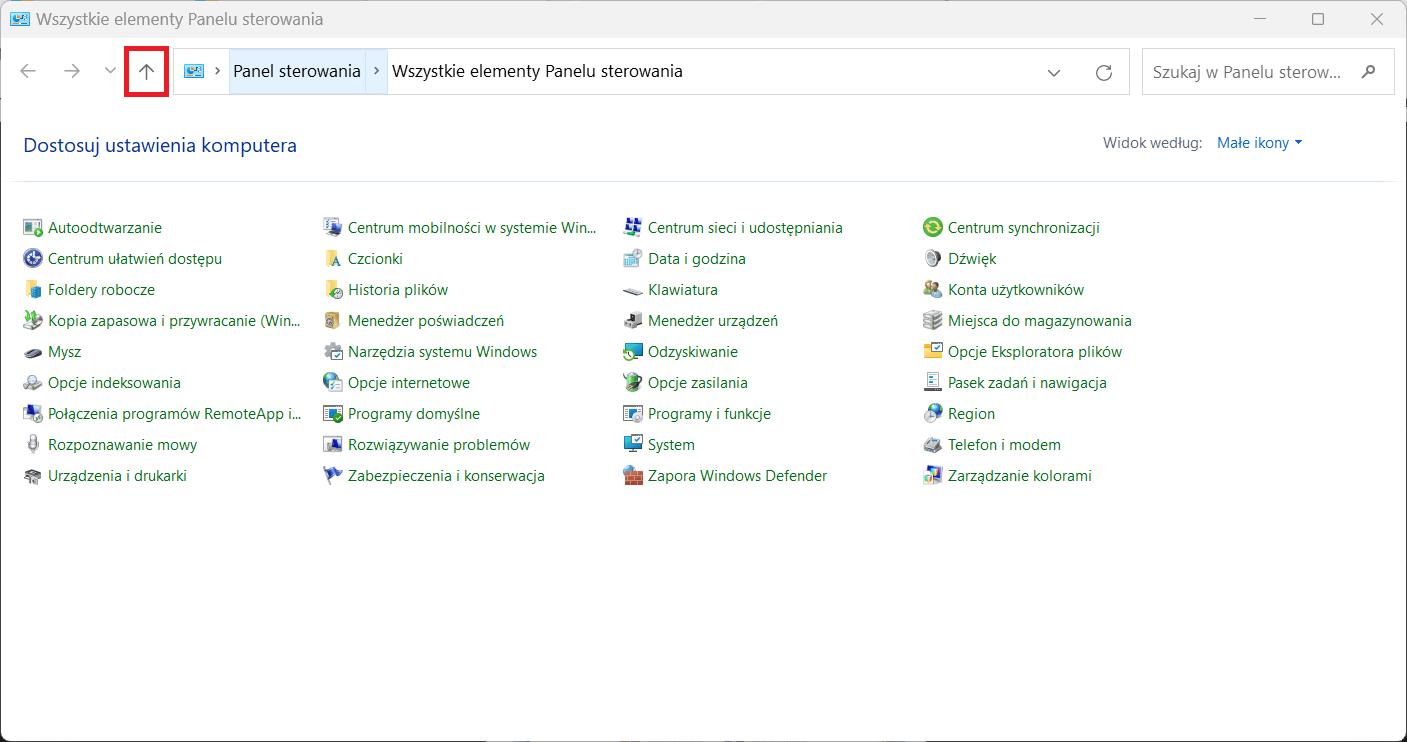Click the Opcje indeksowania icon

pos(33,383)
